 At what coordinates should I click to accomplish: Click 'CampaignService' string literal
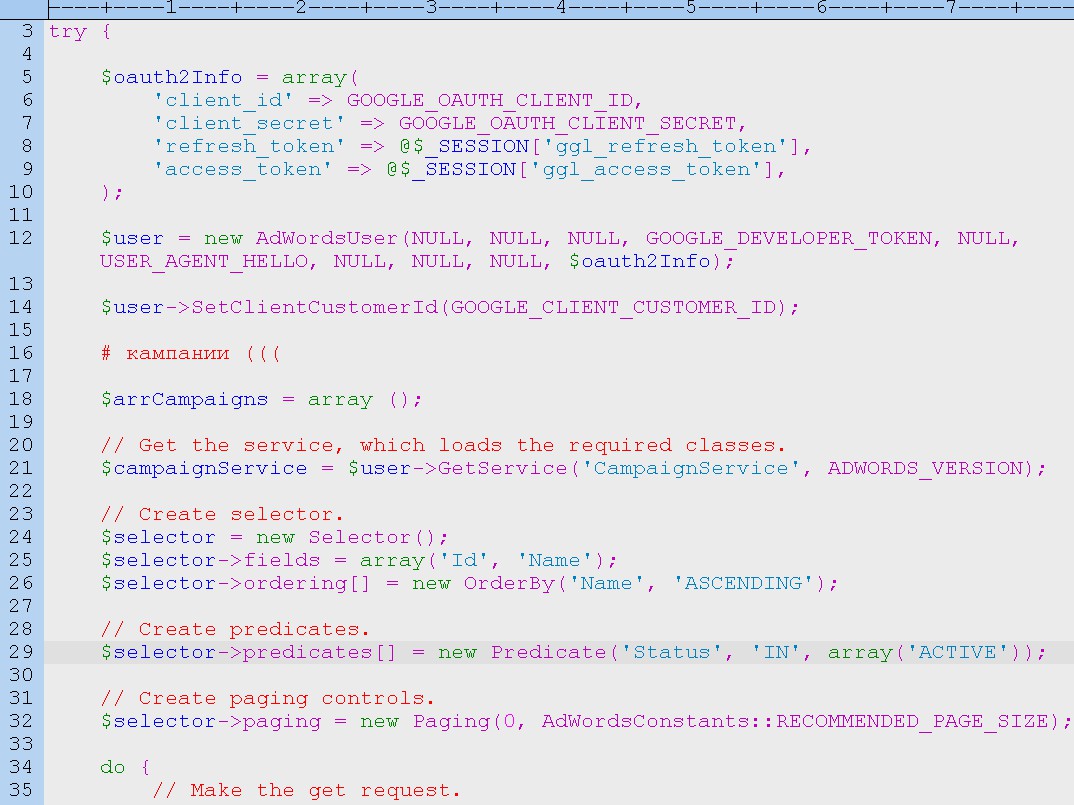pos(690,469)
